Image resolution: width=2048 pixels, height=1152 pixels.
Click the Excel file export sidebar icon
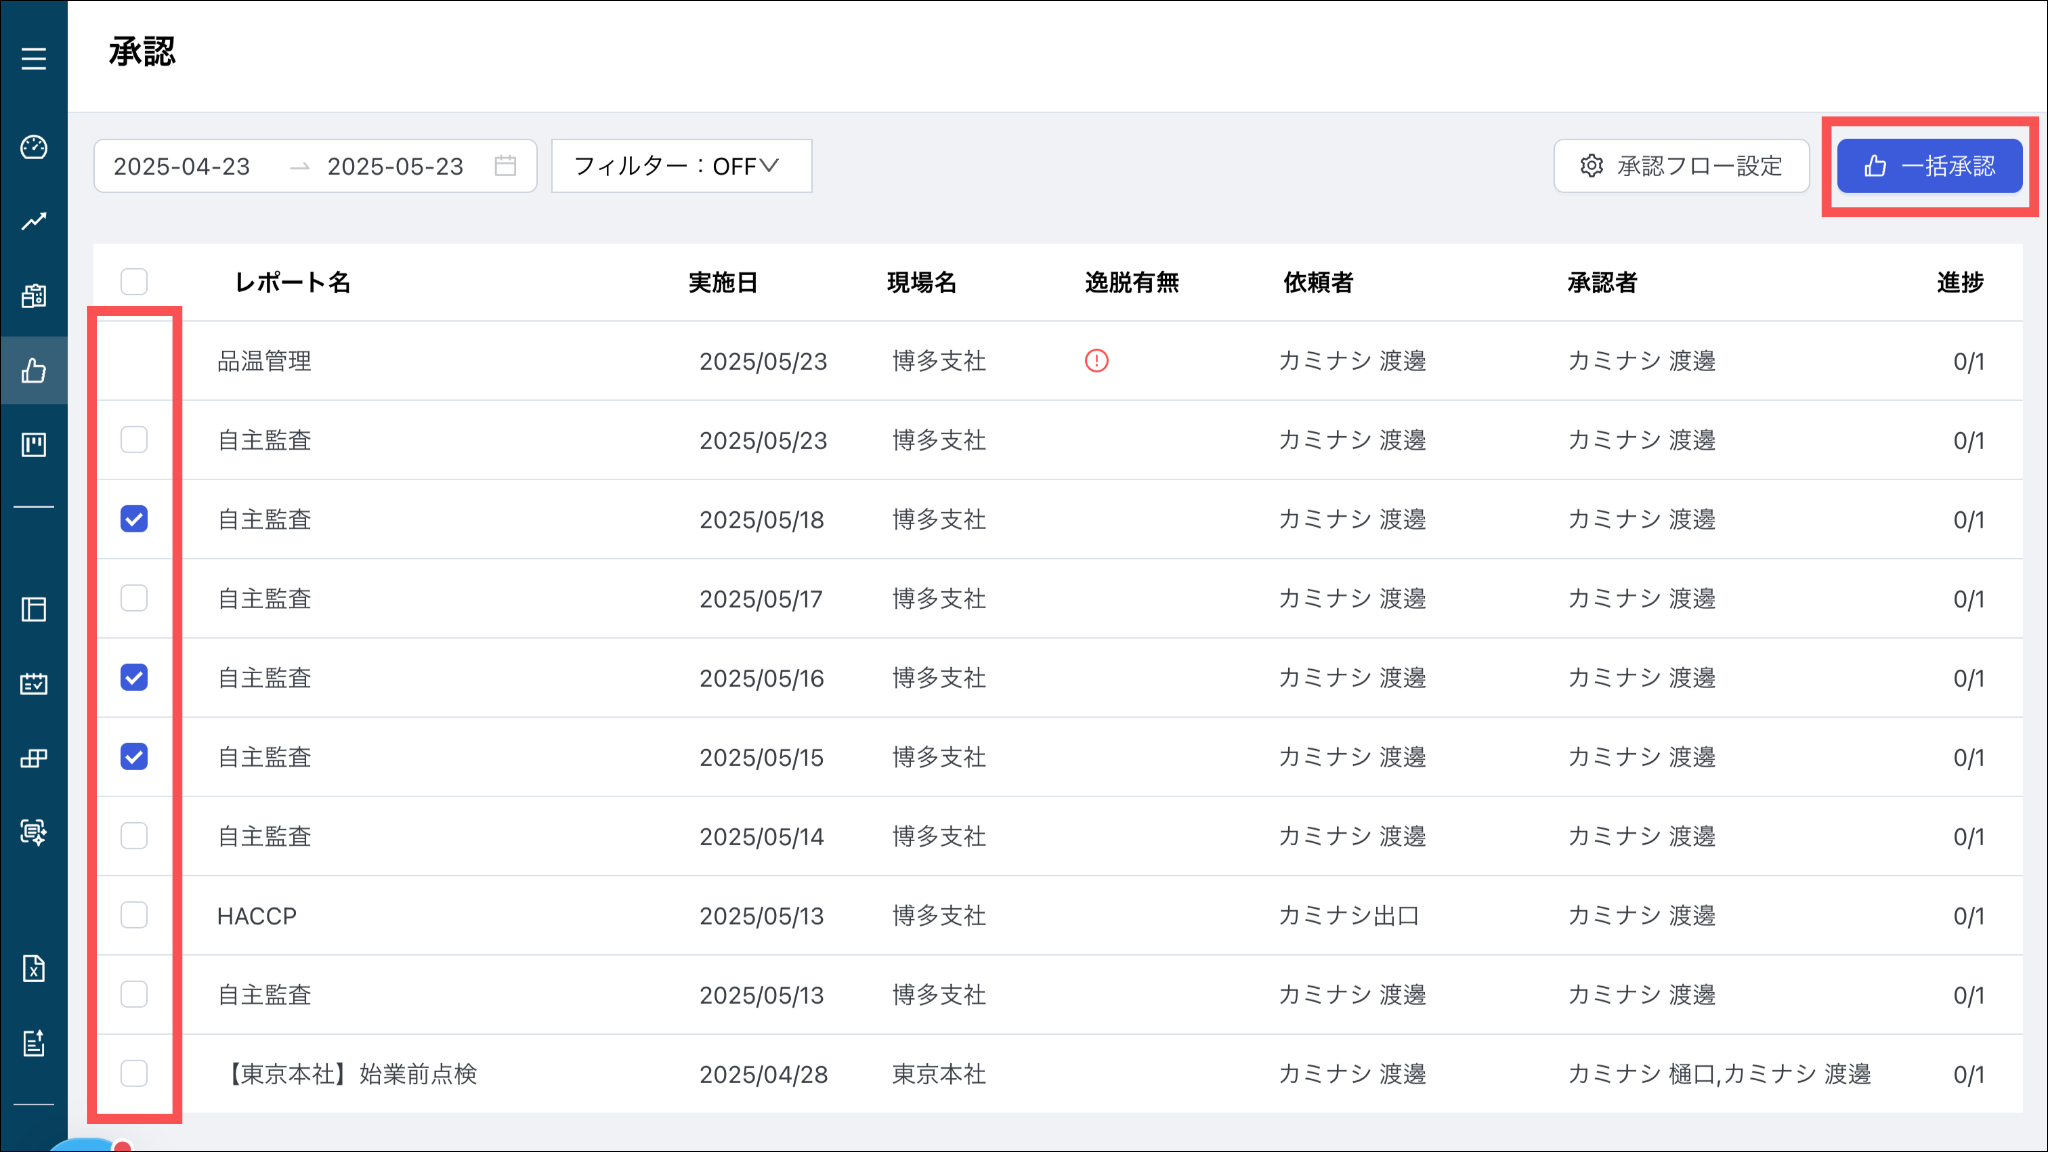point(34,968)
